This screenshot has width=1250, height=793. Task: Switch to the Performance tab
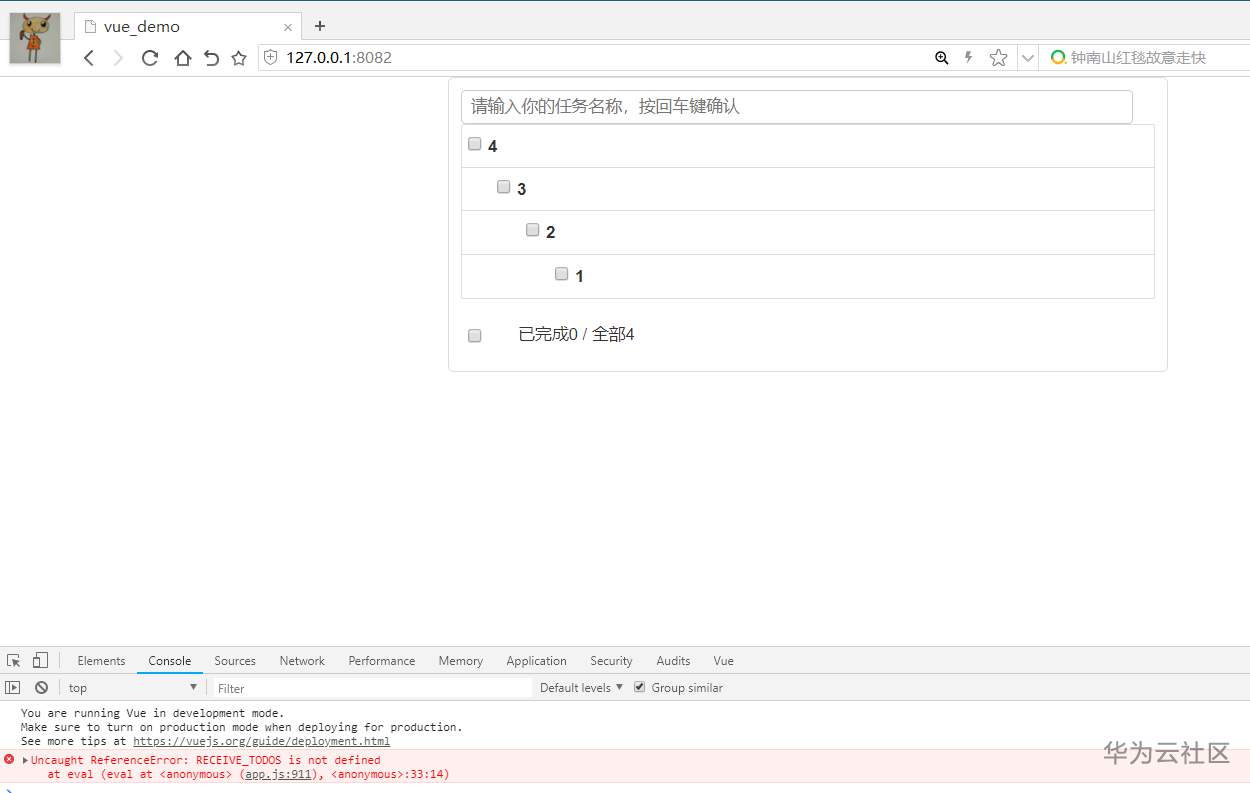click(x=382, y=661)
